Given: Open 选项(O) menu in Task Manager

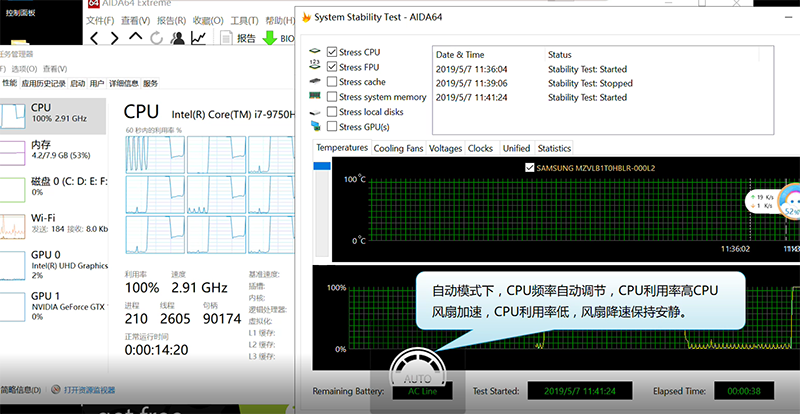Looking at the screenshot, I should click(24, 69).
